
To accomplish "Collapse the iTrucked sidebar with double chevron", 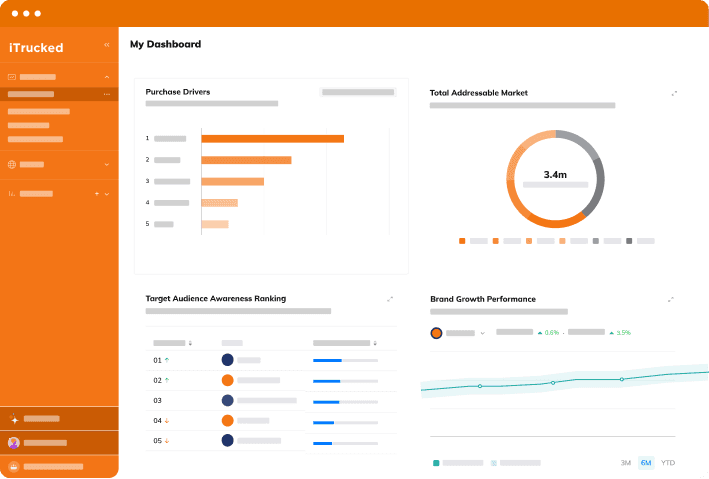I will 107,45.
